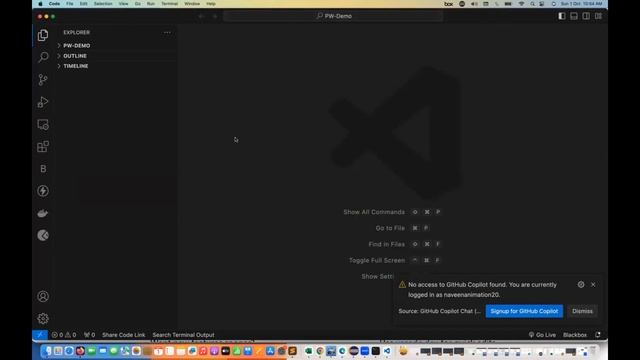The height and width of the screenshot is (360, 640).
Task: Click the Wi-Fi icon in menu bar
Action: [x=521, y=4]
